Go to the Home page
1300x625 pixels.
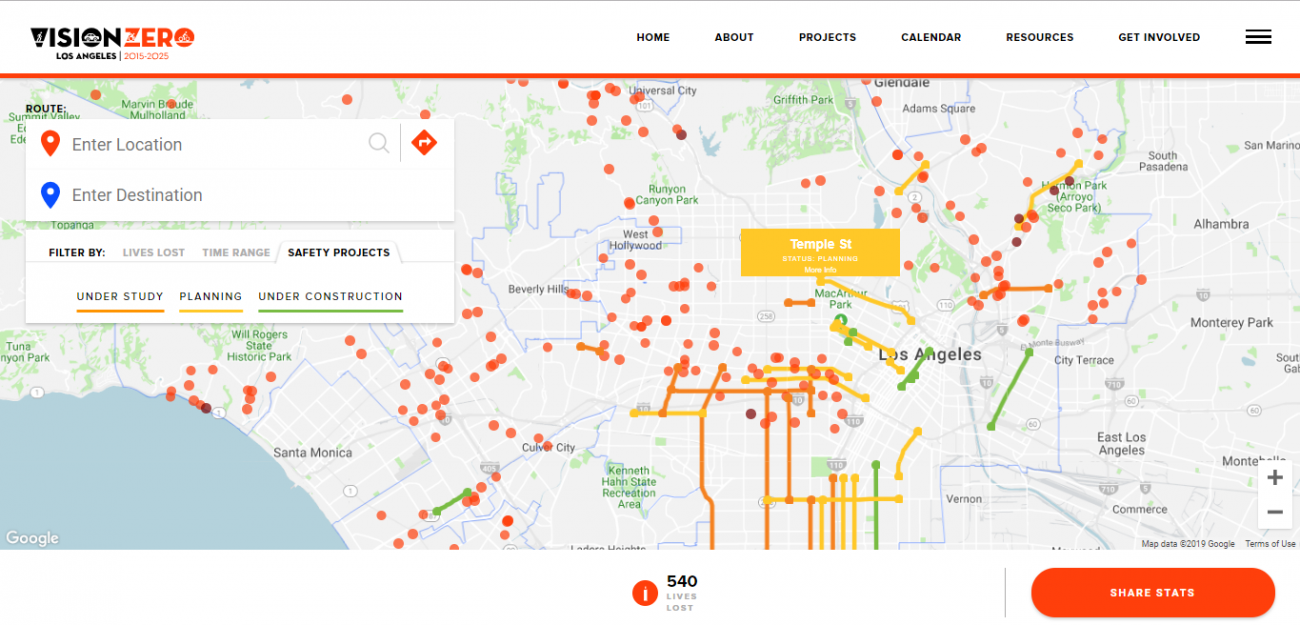coord(653,37)
